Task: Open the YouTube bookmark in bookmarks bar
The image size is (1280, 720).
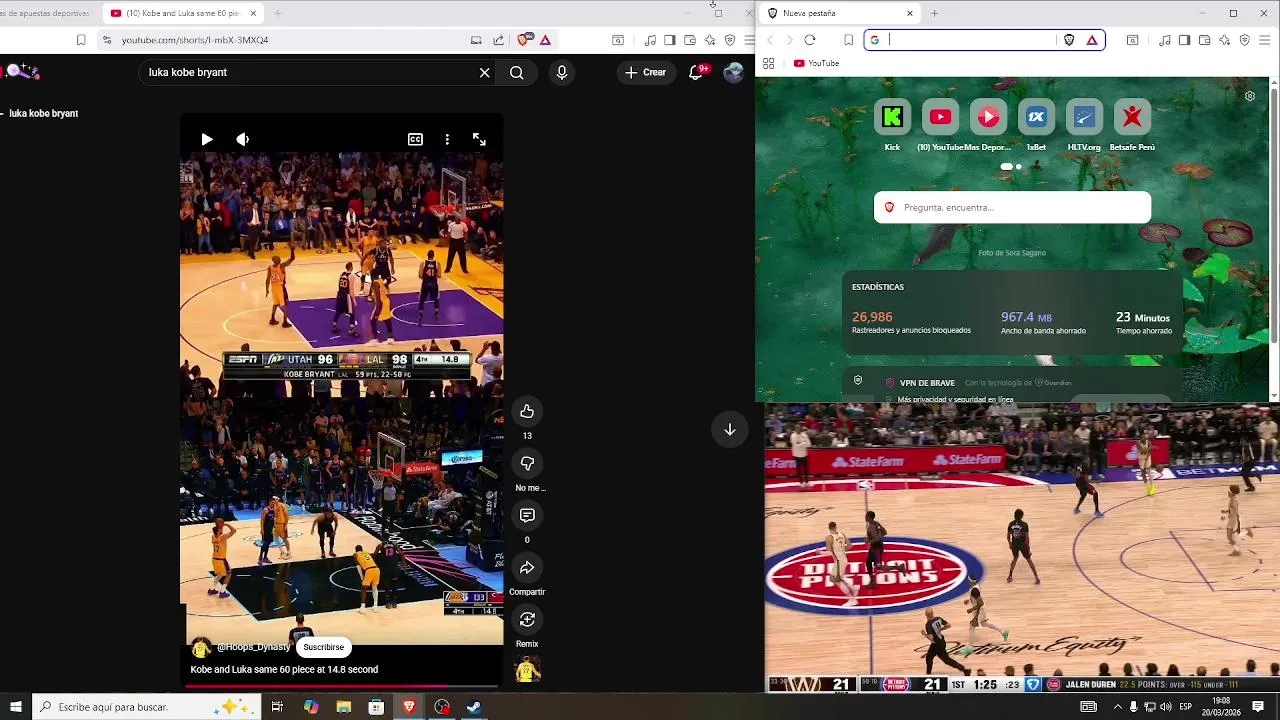Action: tap(816, 63)
